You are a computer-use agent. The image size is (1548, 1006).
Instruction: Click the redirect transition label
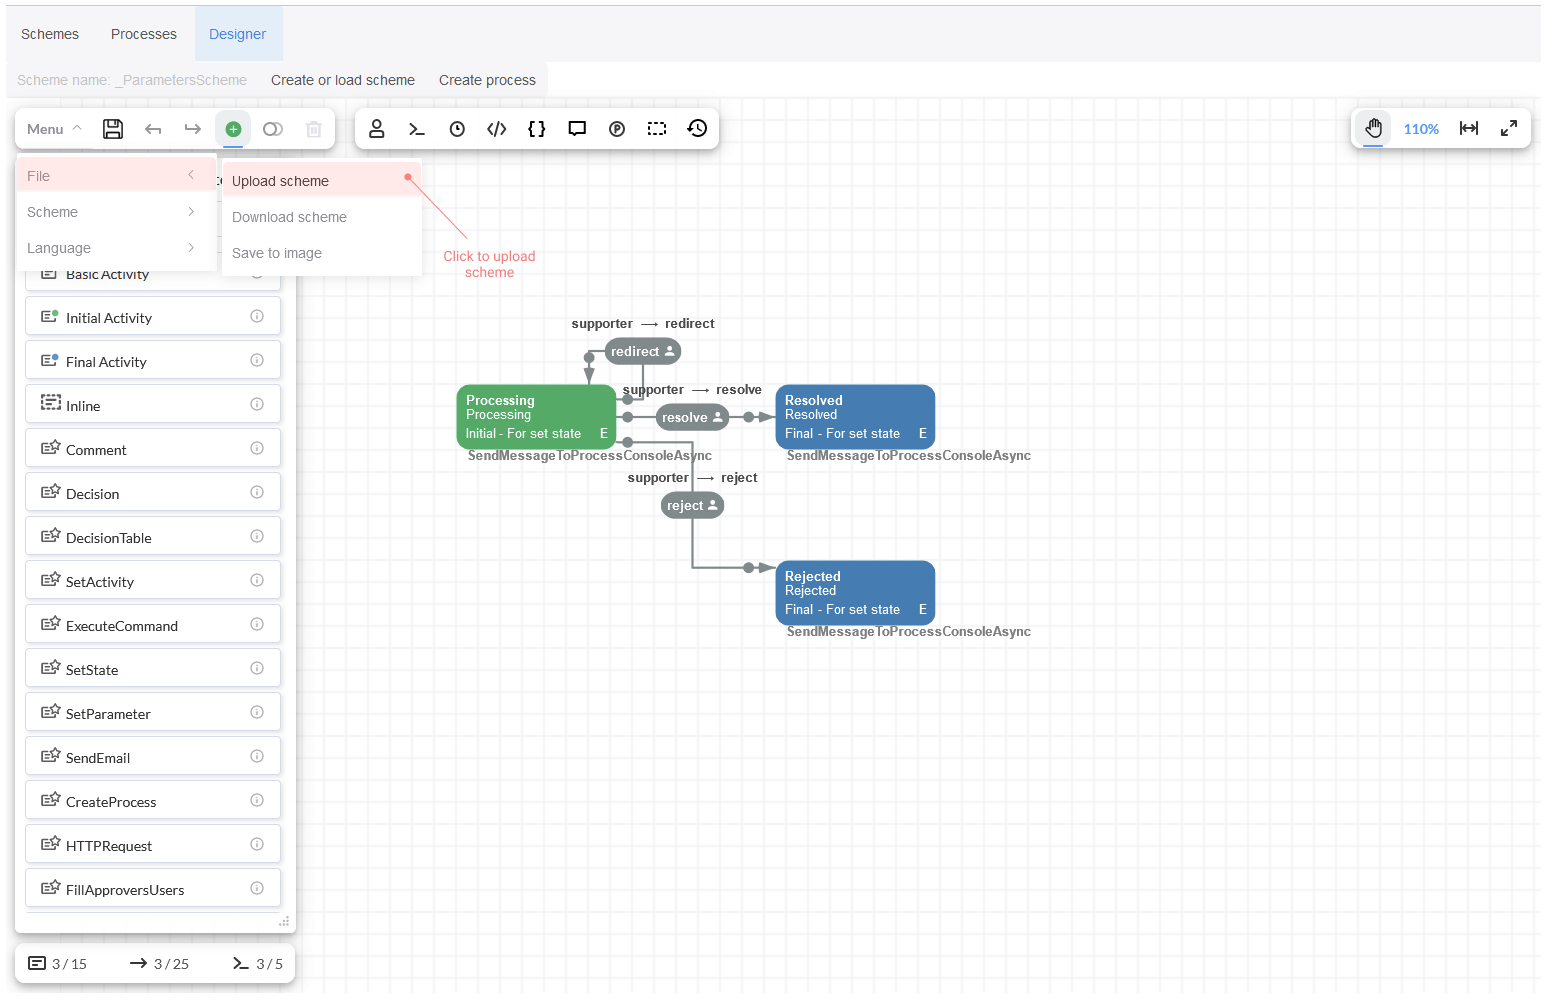(x=643, y=352)
